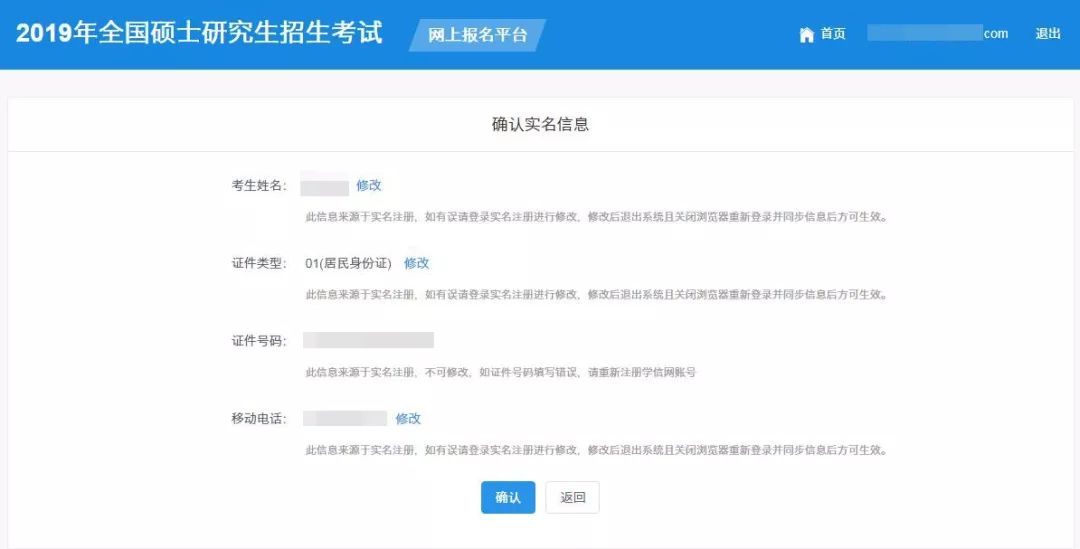Click the blurred 证件号码 value
This screenshot has width=1080, height=549.
(x=368, y=340)
